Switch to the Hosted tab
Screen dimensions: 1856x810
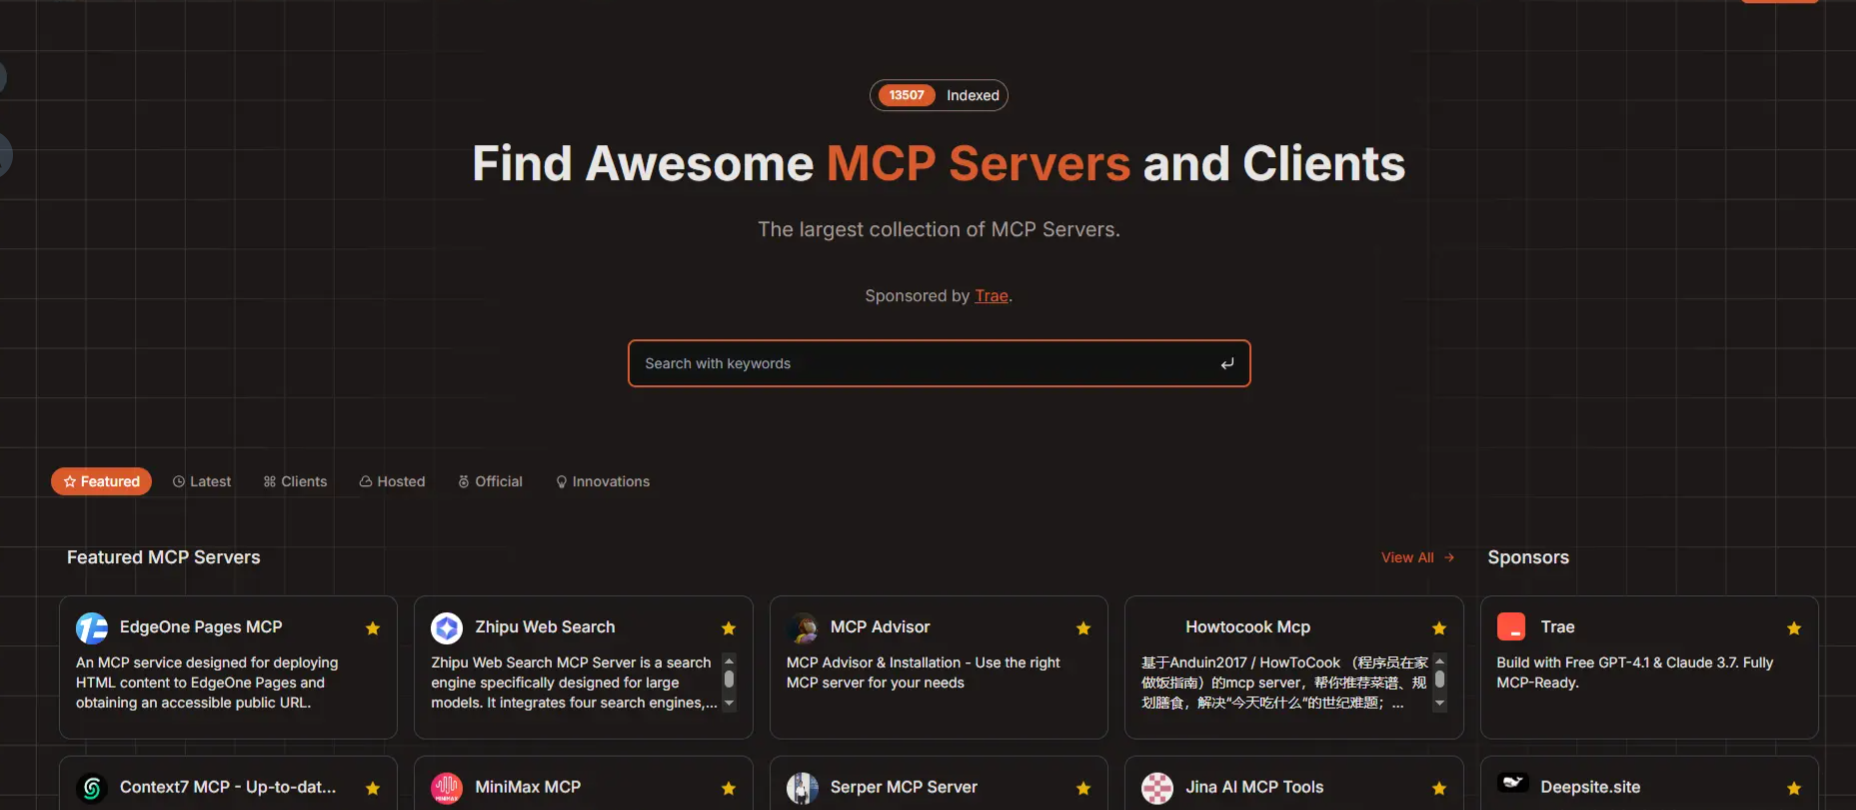tap(392, 481)
